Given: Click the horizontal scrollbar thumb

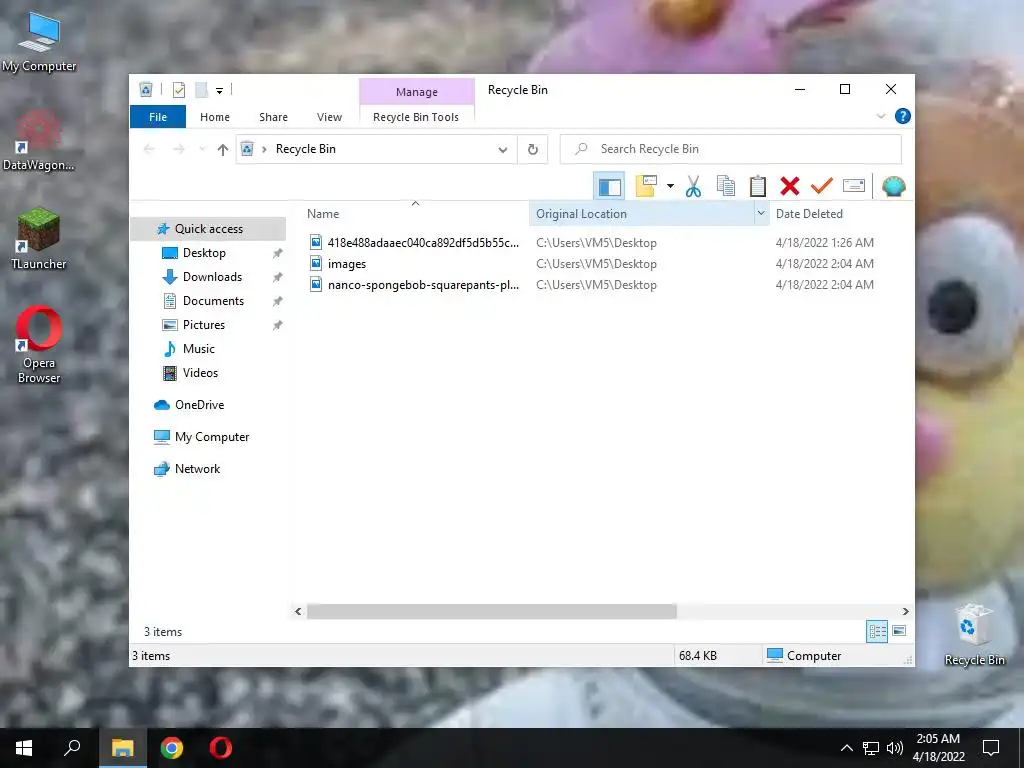Looking at the screenshot, I should (492, 611).
